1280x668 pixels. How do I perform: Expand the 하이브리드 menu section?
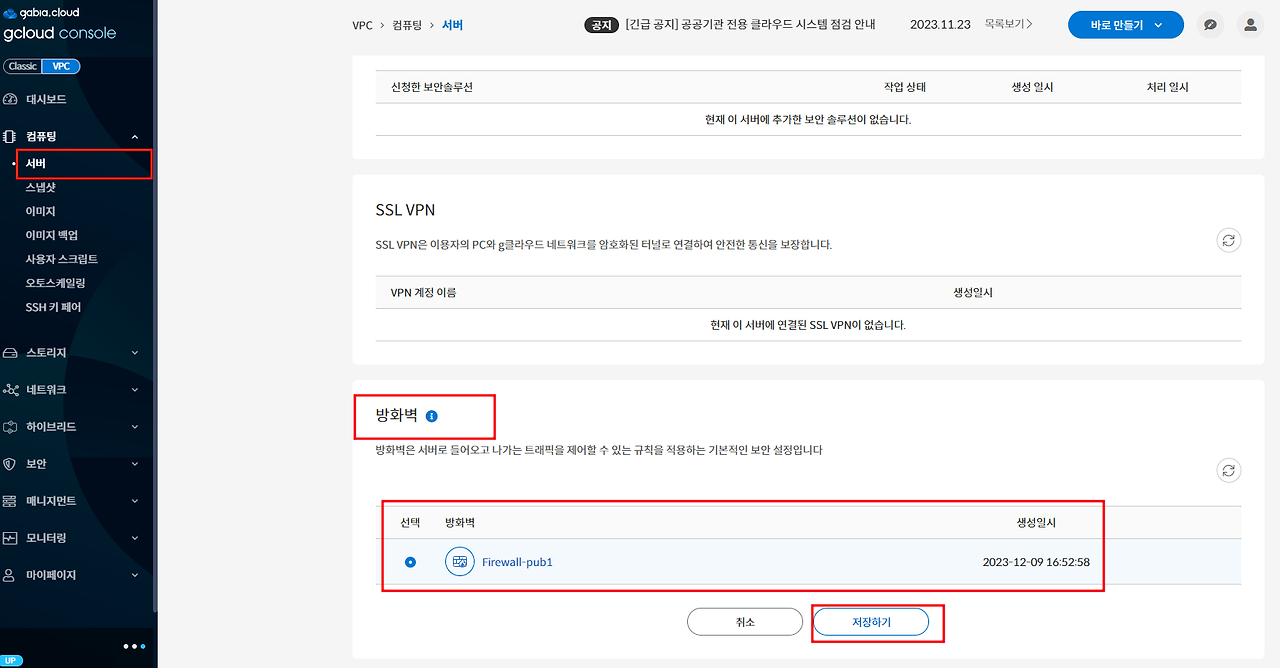[x=135, y=426]
